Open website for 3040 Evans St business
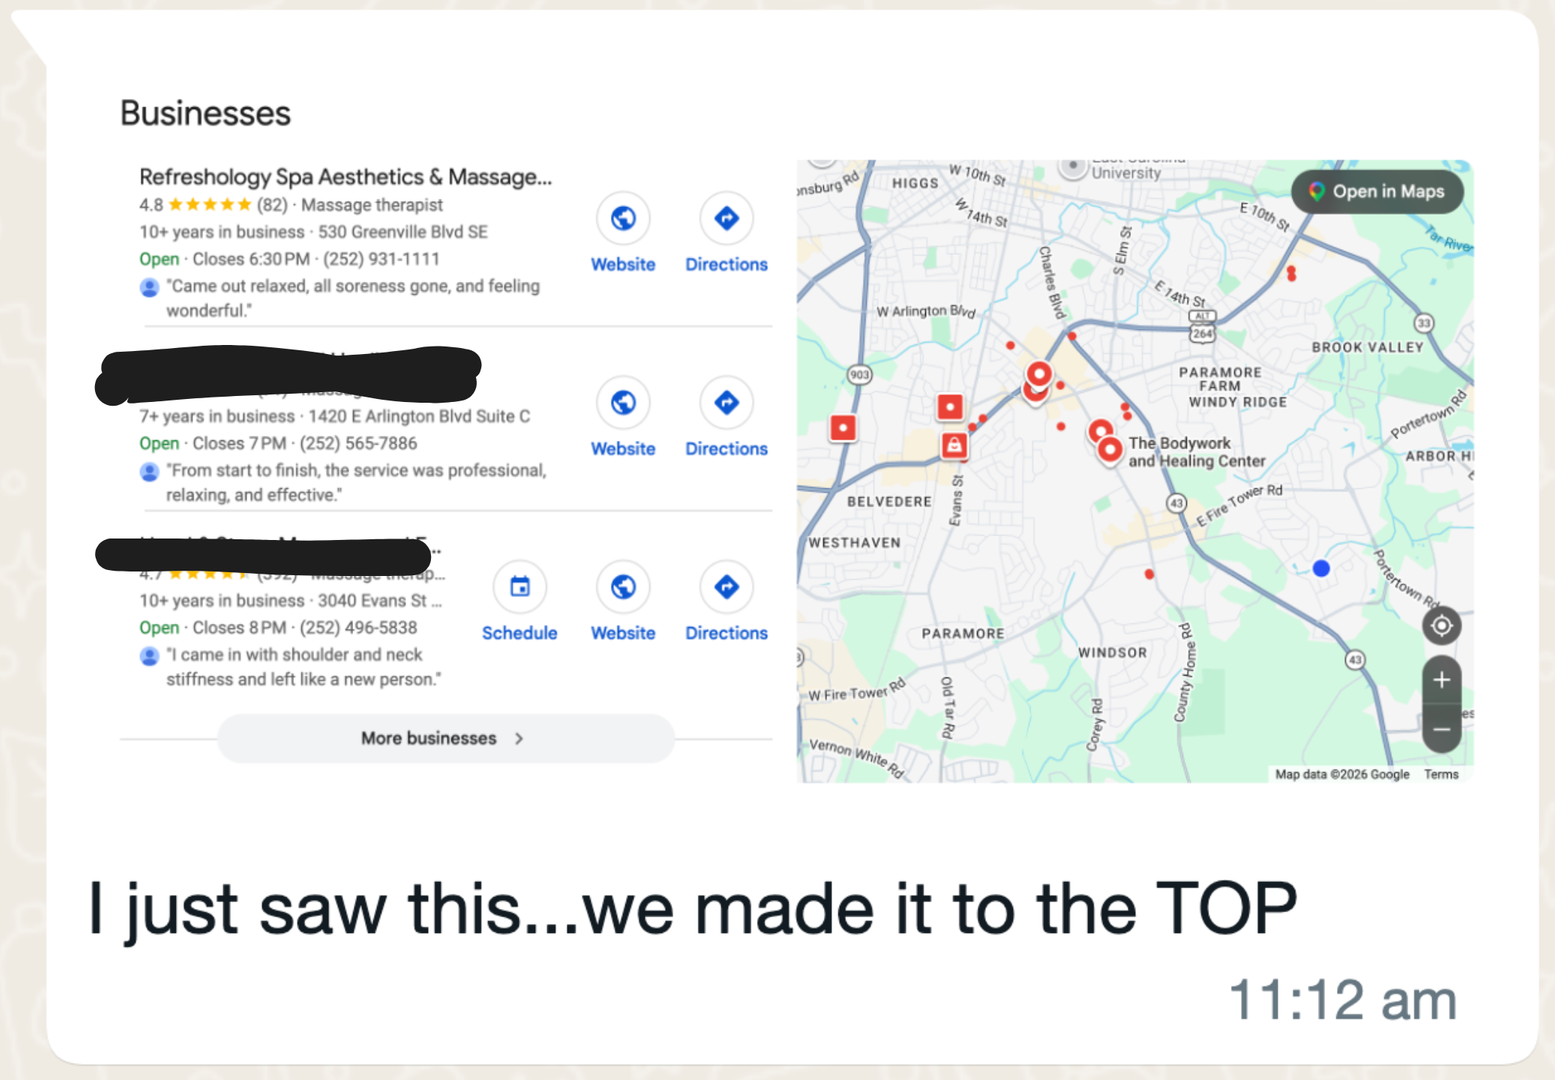 pos(623,587)
